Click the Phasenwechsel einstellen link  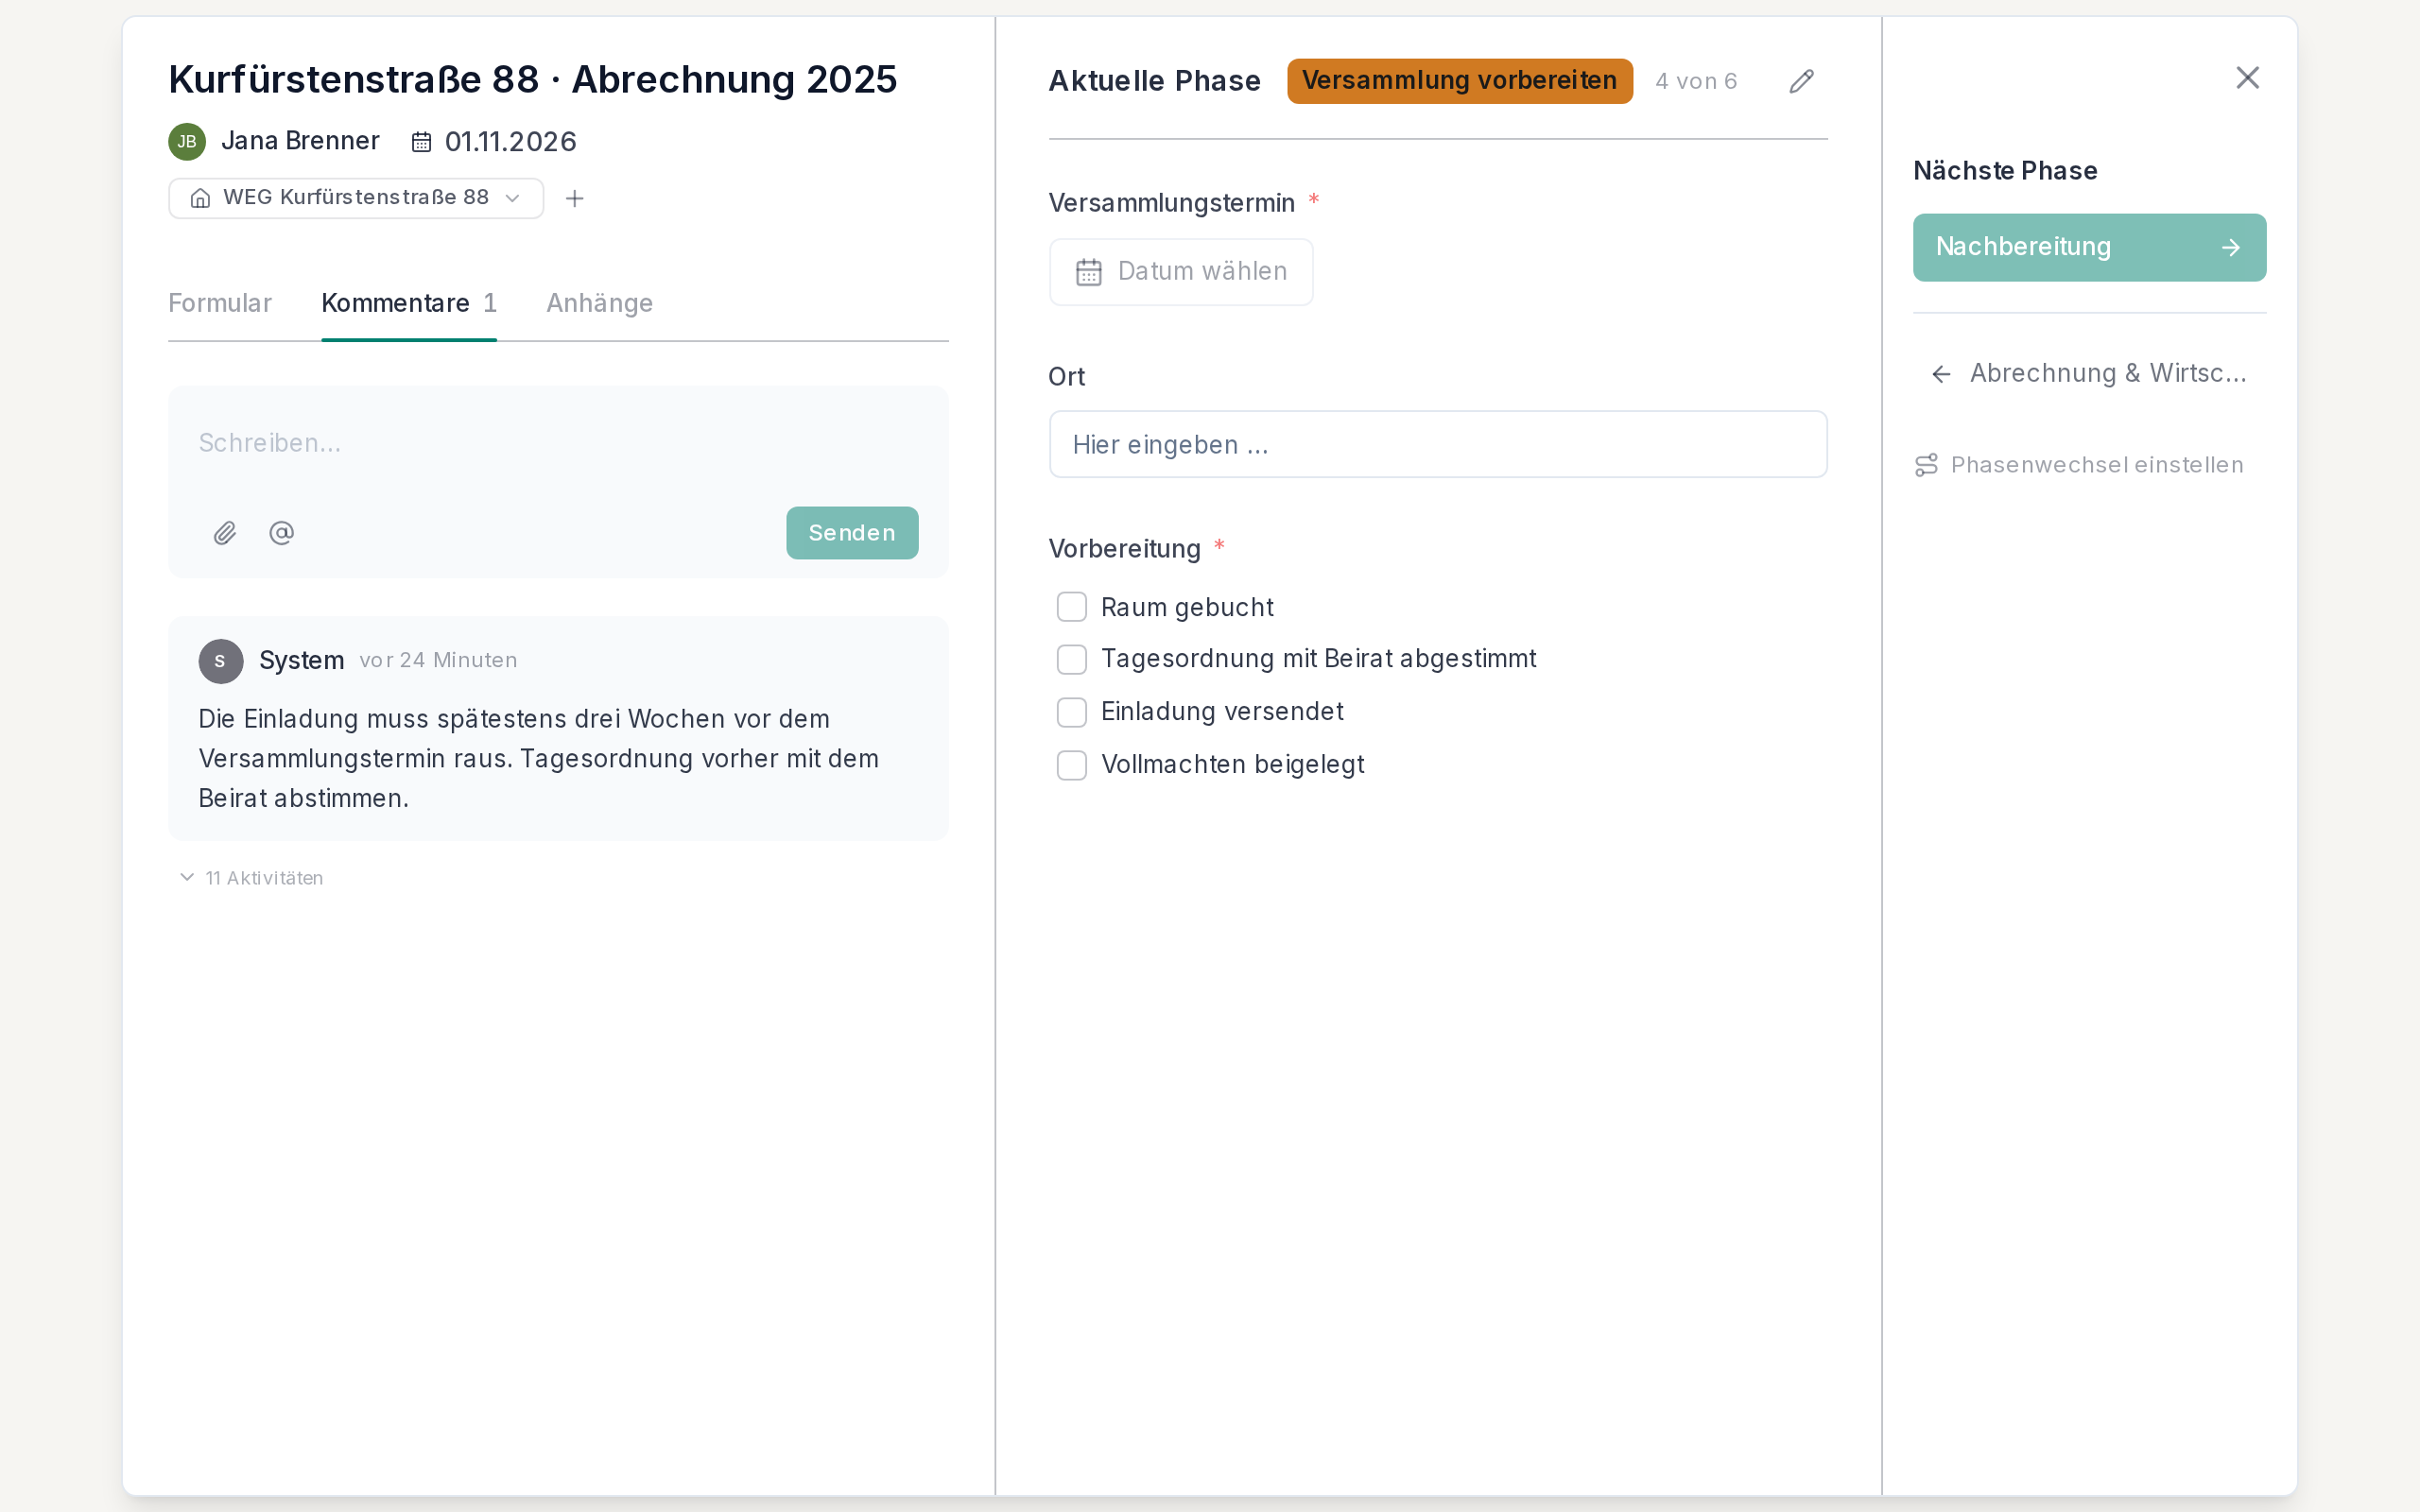2079,465
